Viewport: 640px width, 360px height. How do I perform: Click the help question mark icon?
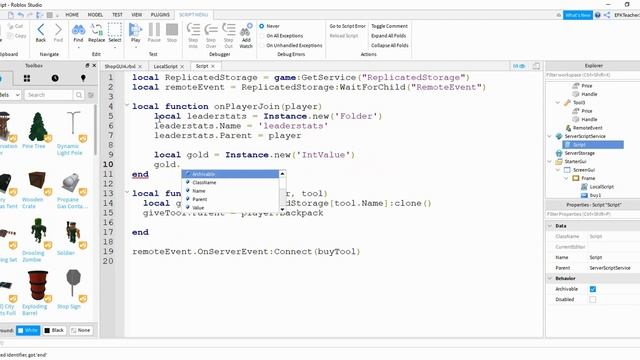[598, 15]
